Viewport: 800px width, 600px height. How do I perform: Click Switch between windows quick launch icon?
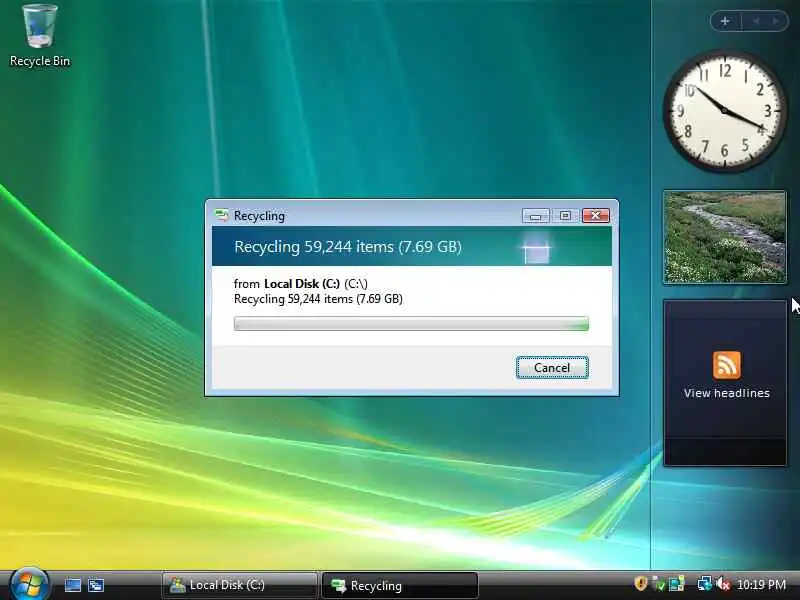click(96, 585)
